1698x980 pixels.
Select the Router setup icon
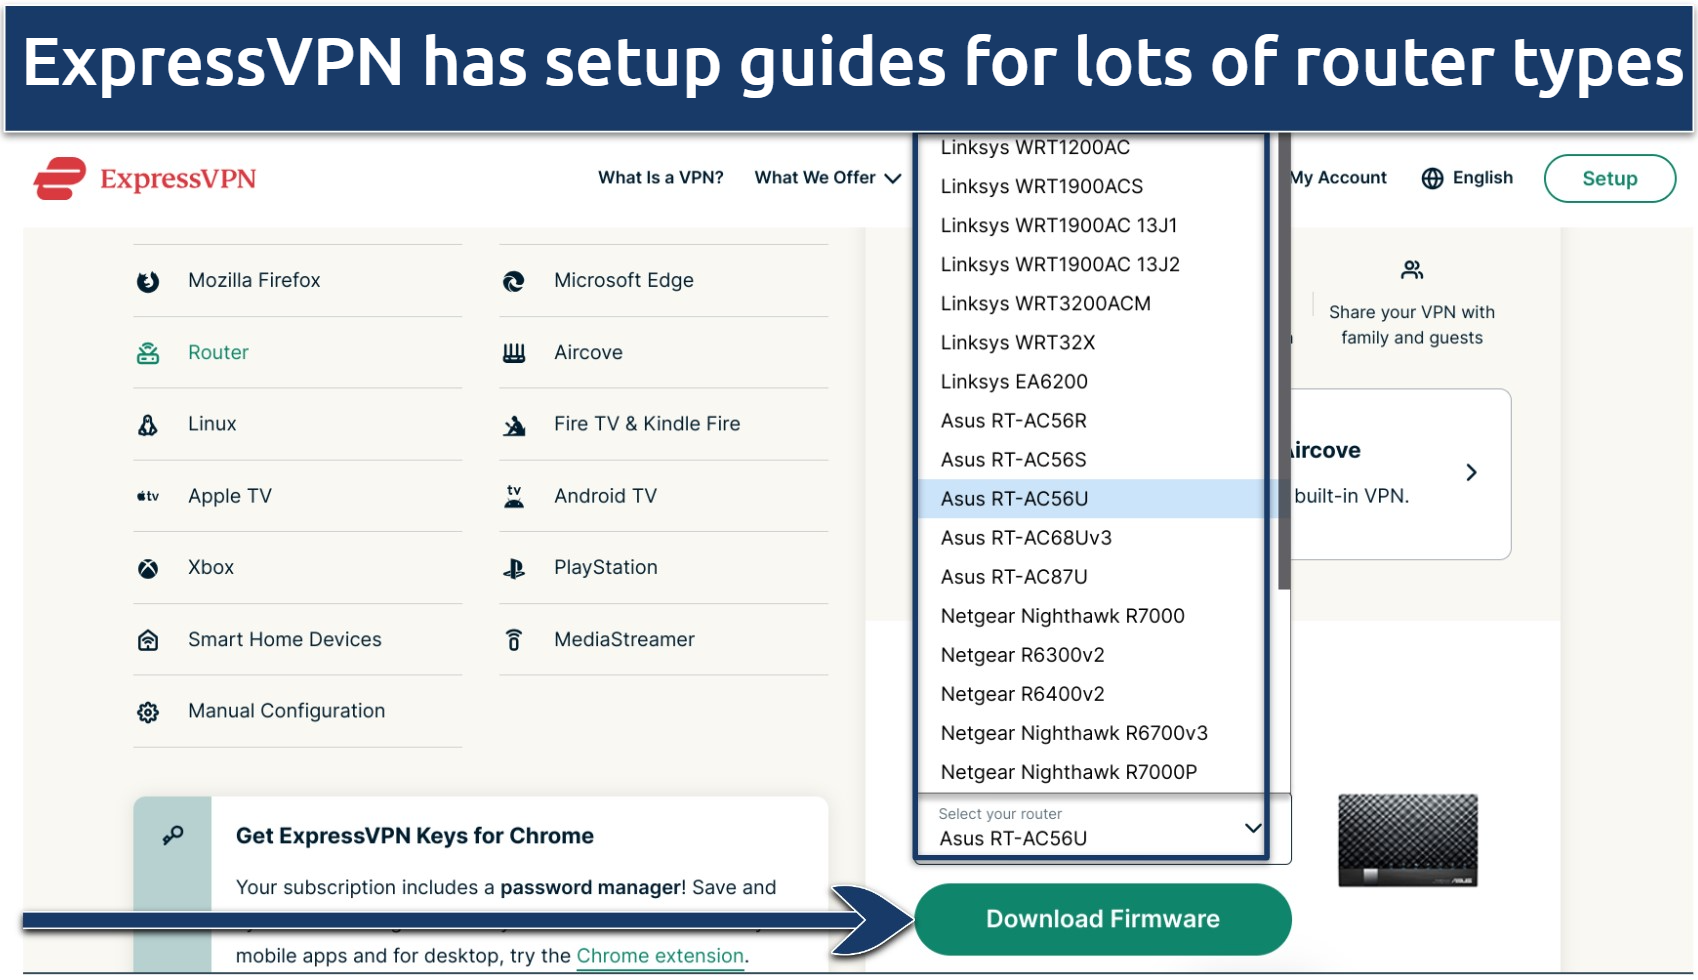tap(147, 352)
